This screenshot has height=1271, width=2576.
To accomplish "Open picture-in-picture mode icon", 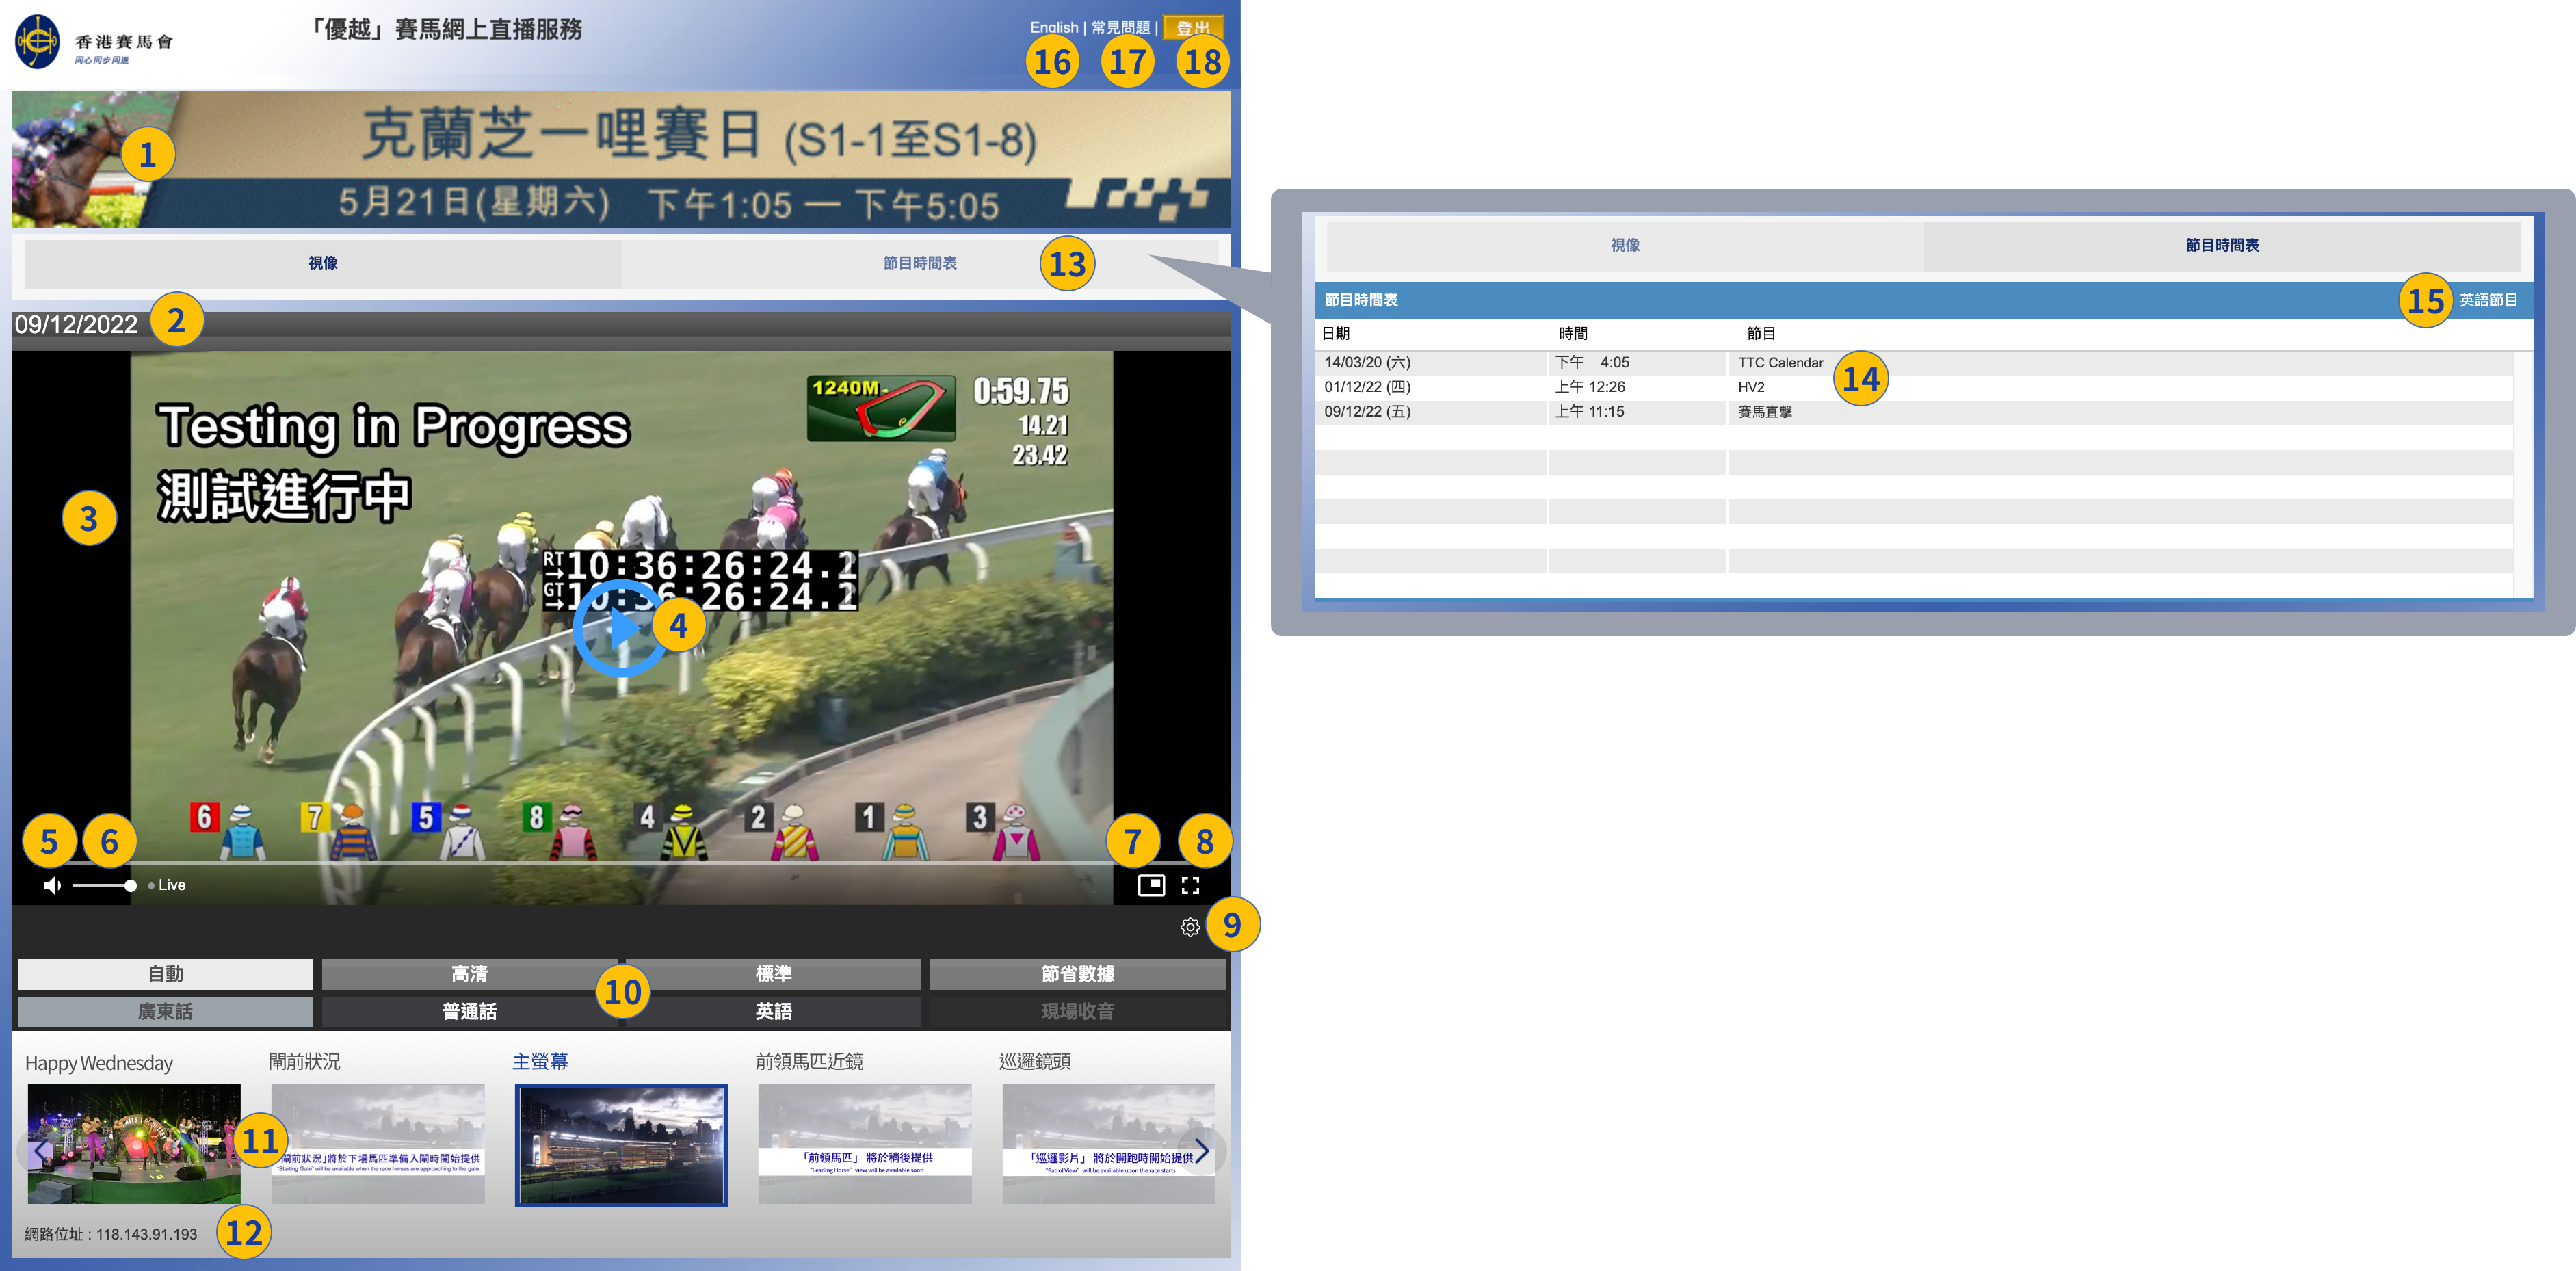I will [x=1151, y=885].
